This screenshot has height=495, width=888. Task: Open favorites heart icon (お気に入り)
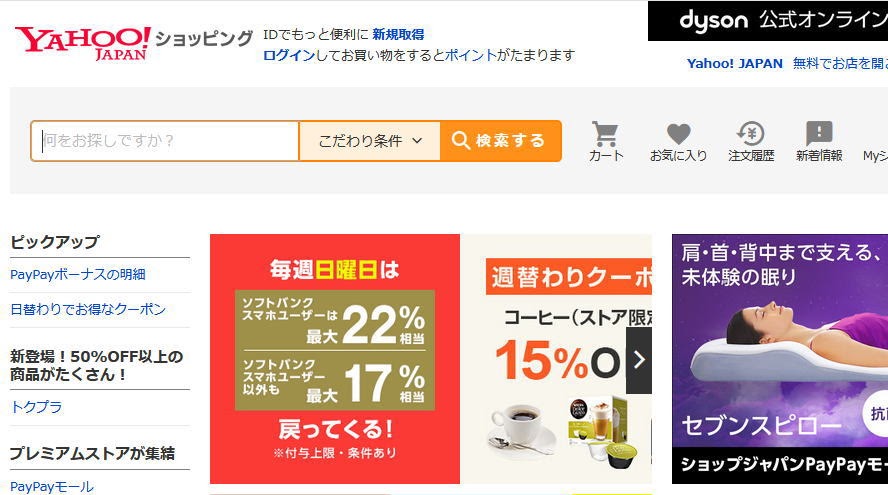pyautogui.click(x=678, y=142)
